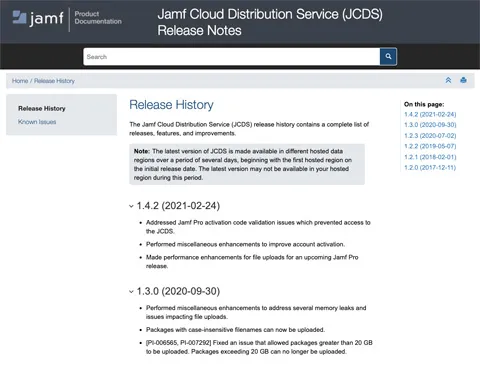Click the bullet about activation code validation issues
This screenshot has height=371, width=480.
(x=258, y=227)
